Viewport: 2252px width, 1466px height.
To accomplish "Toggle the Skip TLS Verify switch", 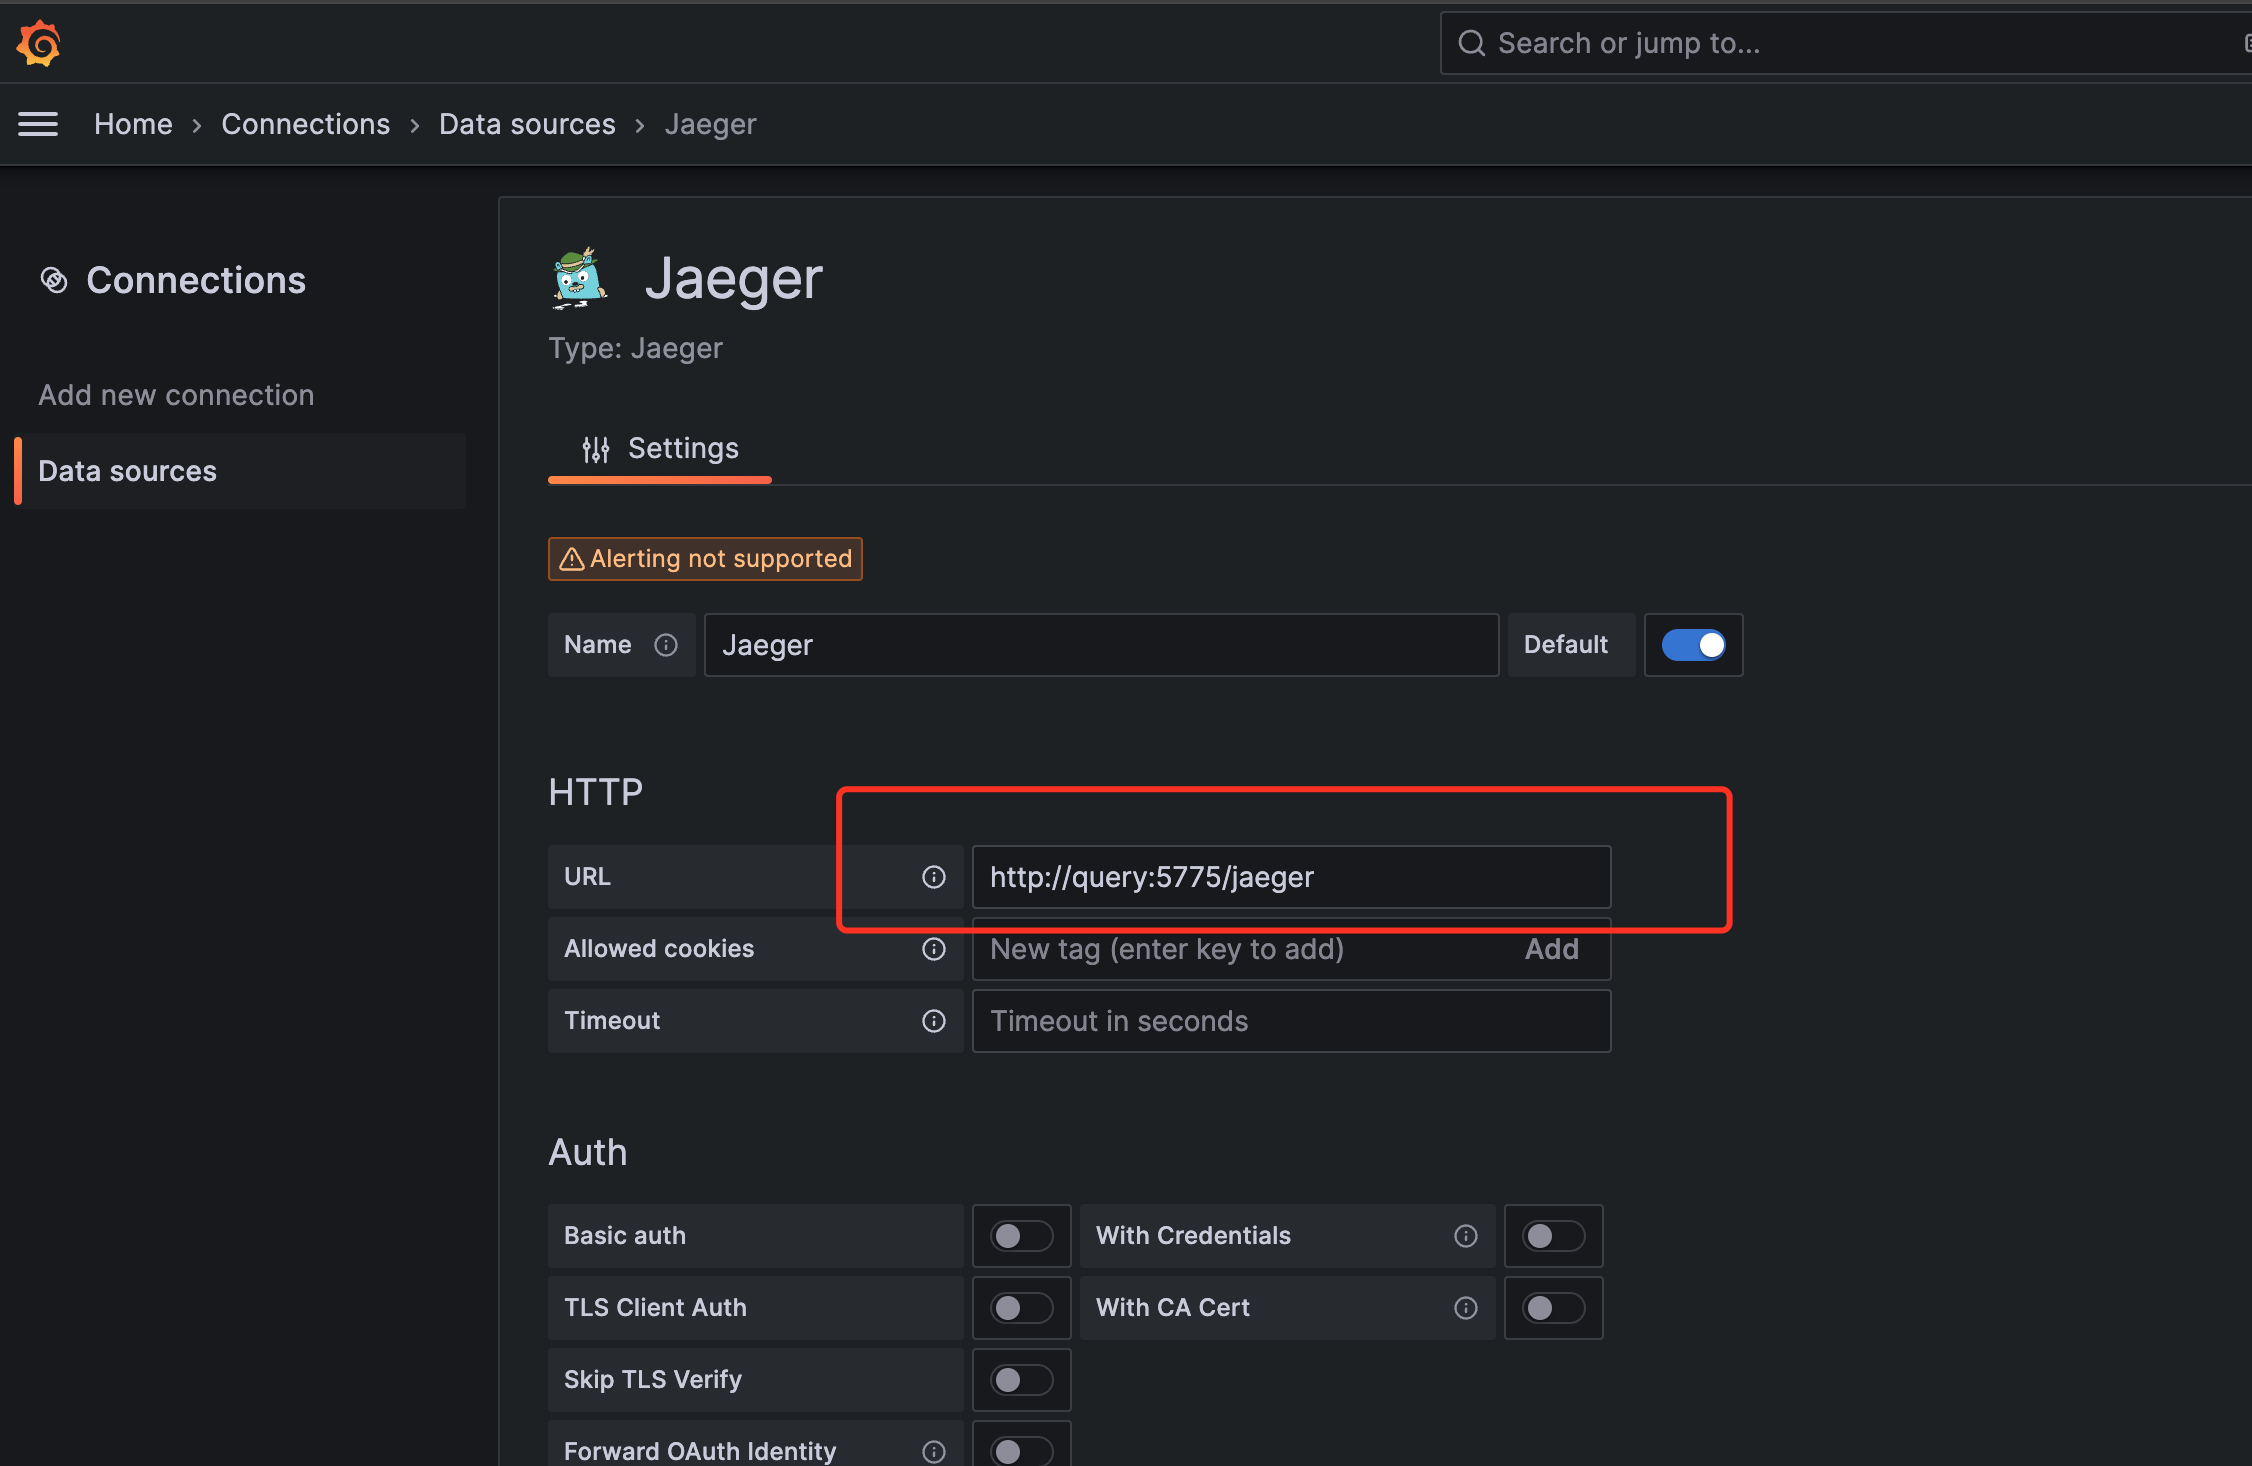I will [x=1021, y=1380].
